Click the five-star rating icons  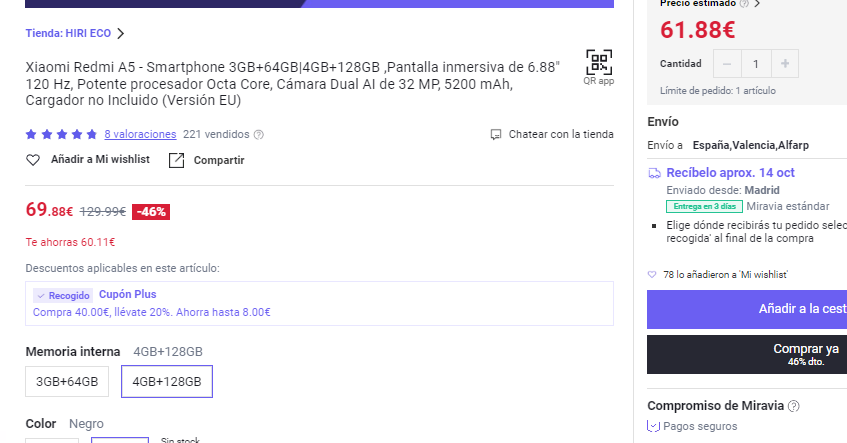tap(61, 134)
